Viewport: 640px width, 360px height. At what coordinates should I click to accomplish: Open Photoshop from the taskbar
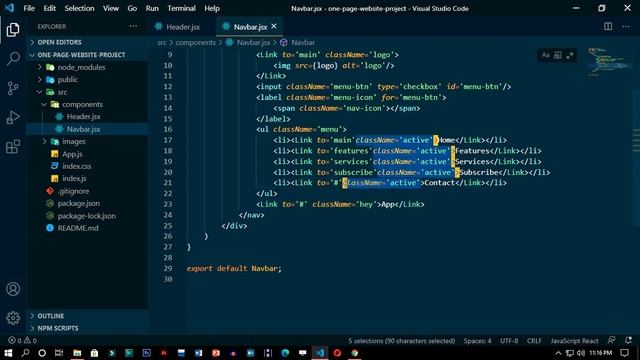(147, 353)
